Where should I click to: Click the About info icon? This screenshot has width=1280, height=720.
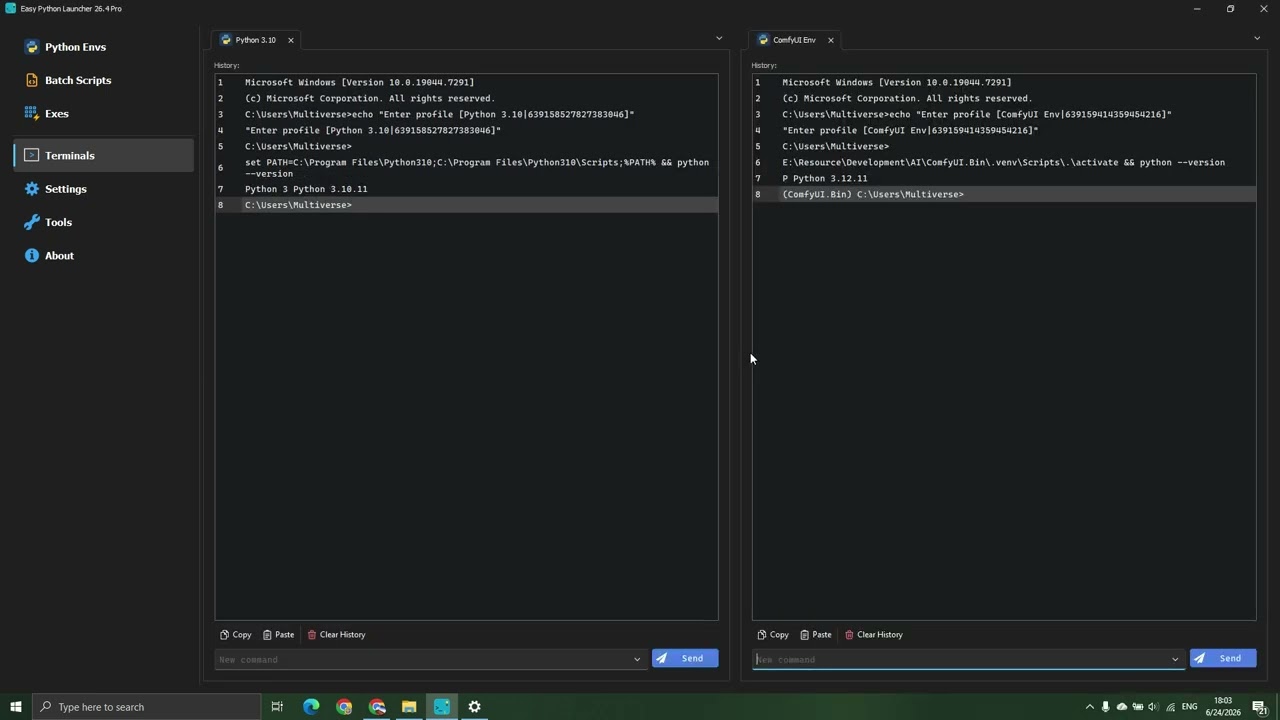click(31, 256)
